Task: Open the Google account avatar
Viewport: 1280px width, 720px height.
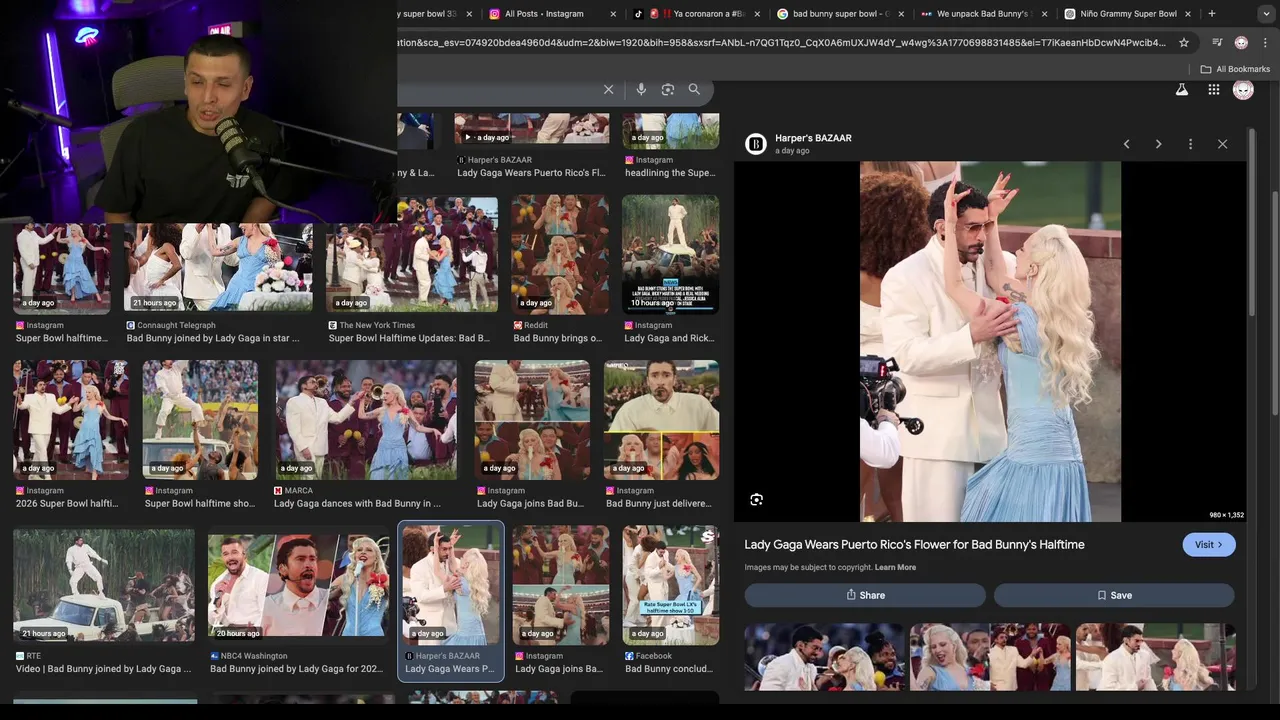Action: [x=1243, y=90]
